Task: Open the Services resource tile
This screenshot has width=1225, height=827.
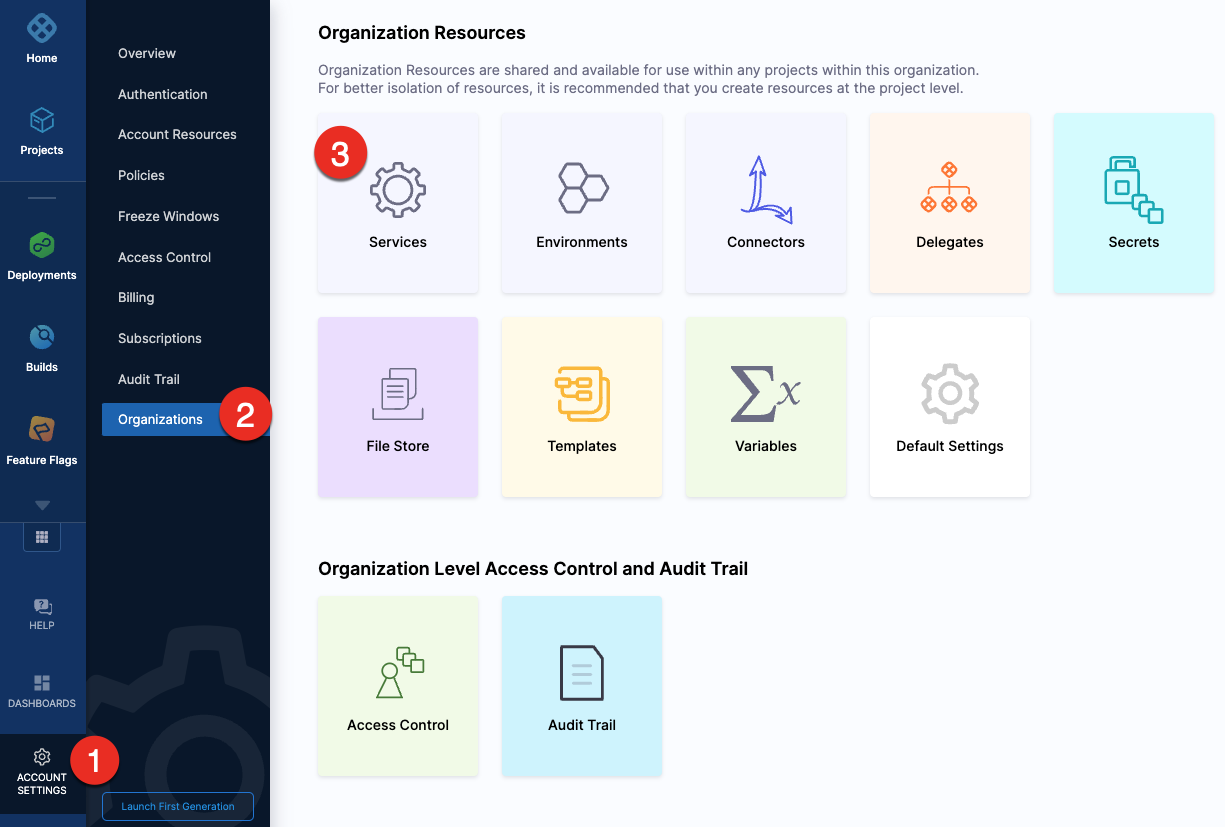Action: [x=398, y=204]
